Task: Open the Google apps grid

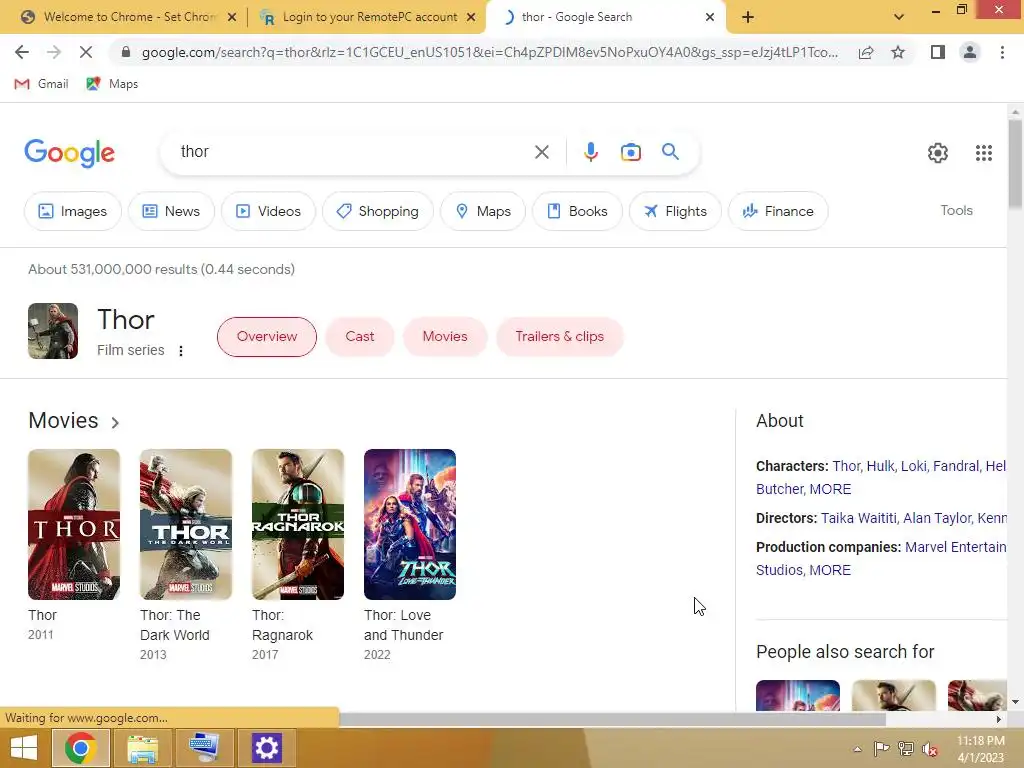Action: tap(984, 153)
